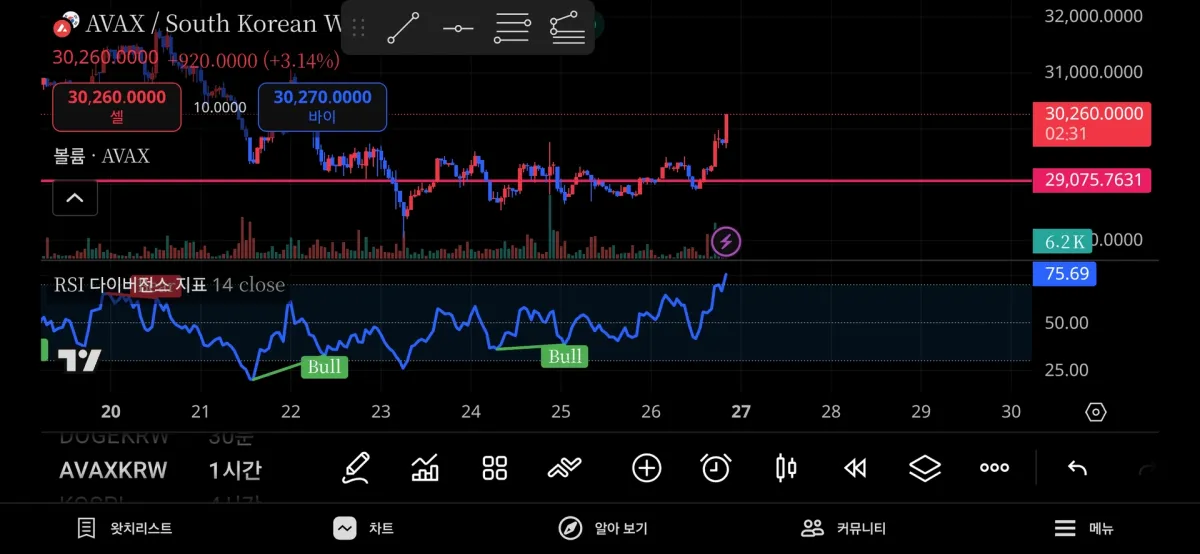Go to the 알아 보기 tab
Screen dimensions: 1200x554
(x=603, y=528)
